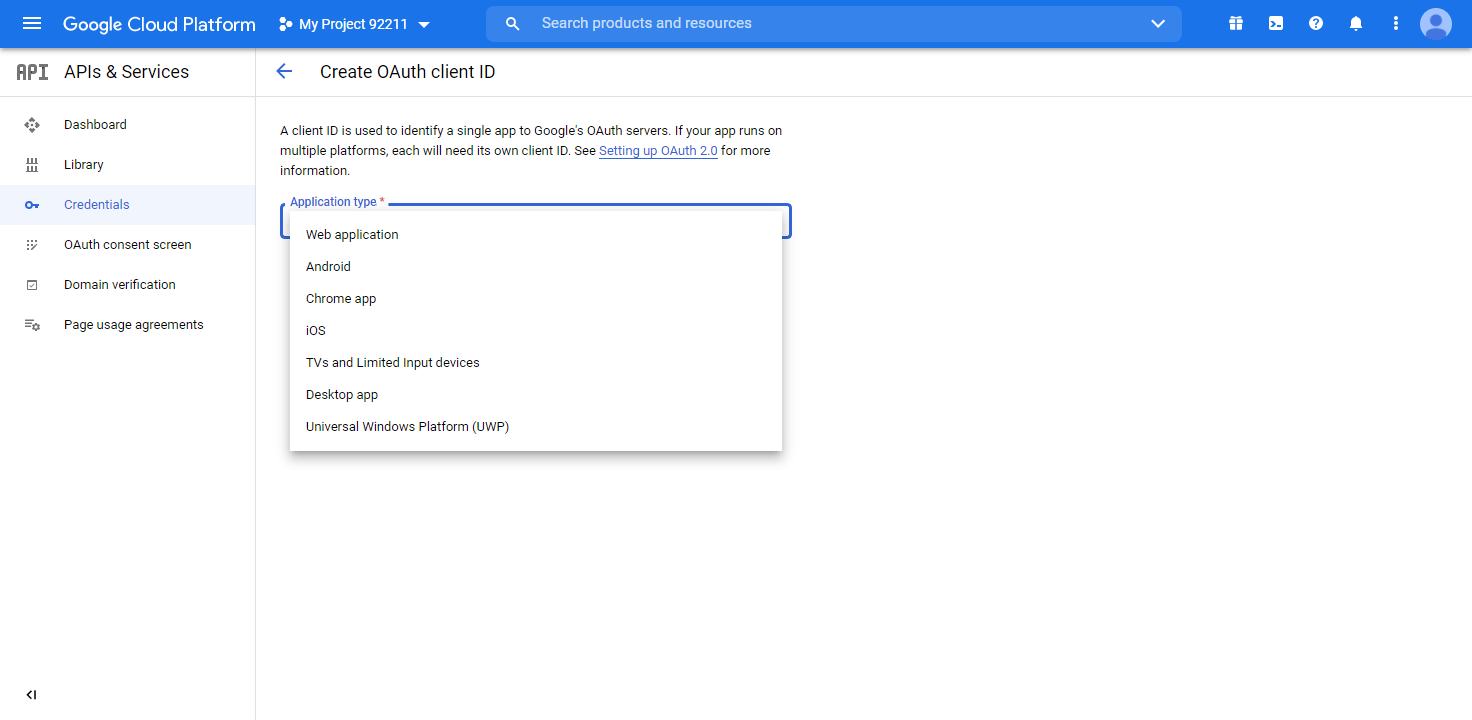Select iOS application type
The height and width of the screenshot is (720, 1472).
[536, 331]
